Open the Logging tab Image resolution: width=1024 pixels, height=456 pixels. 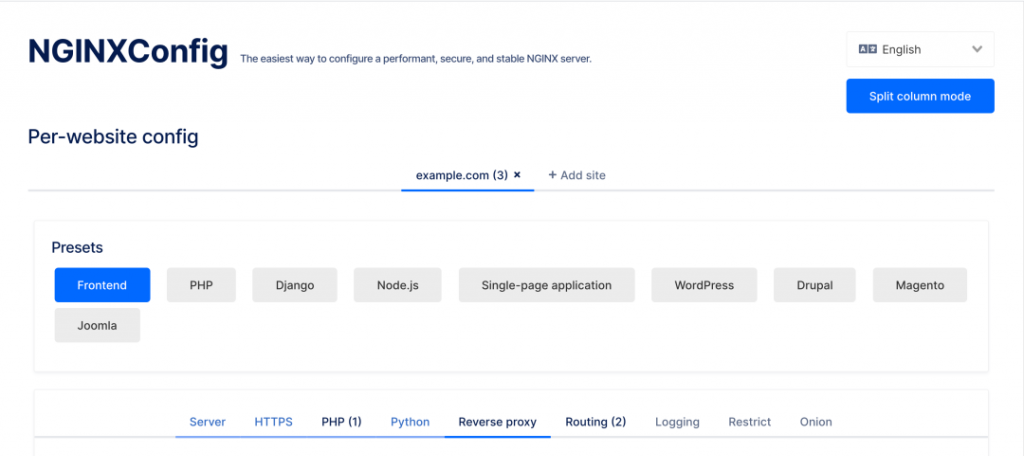[x=677, y=422]
